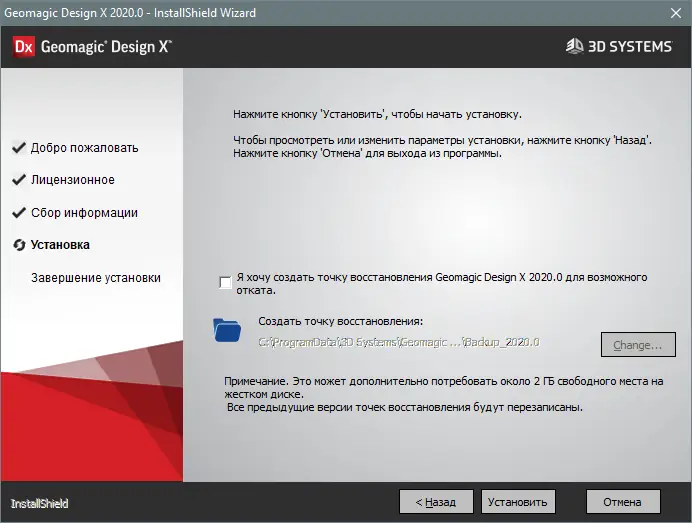Image resolution: width=692 pixels, height=523 pixels.
Task: Select the Завершение установки step label
Action: 96,278
